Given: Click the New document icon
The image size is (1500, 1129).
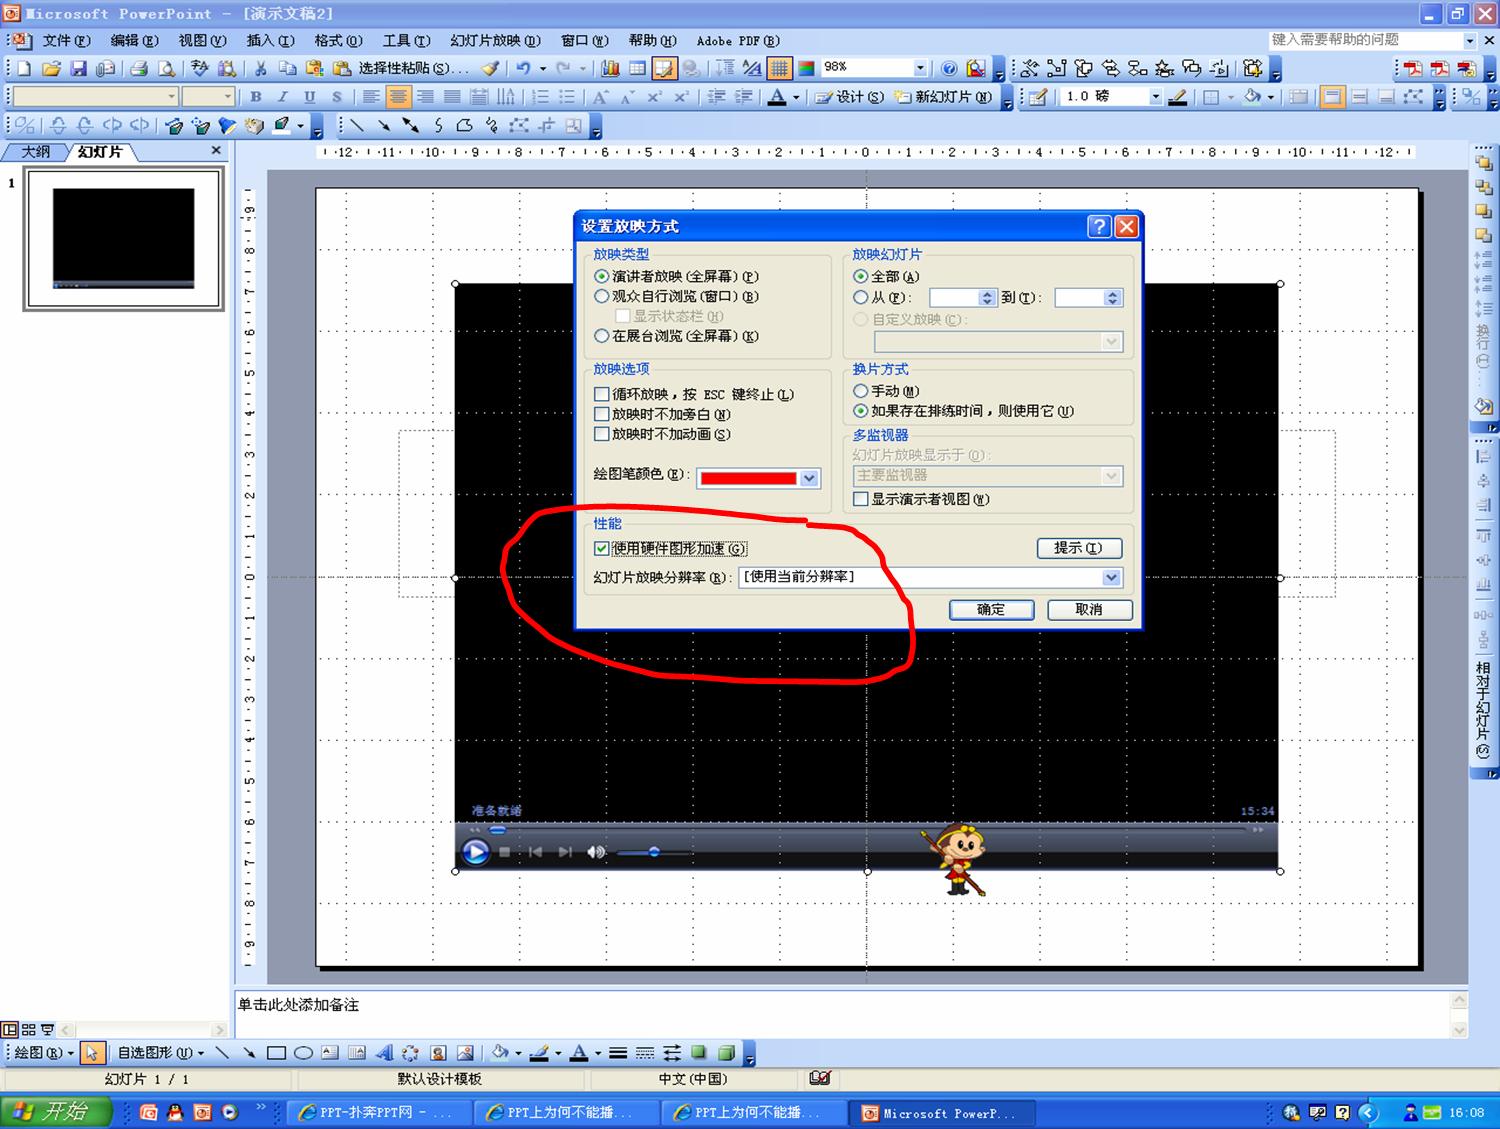Looking at the screenshot, I should (x=24, y=69).
